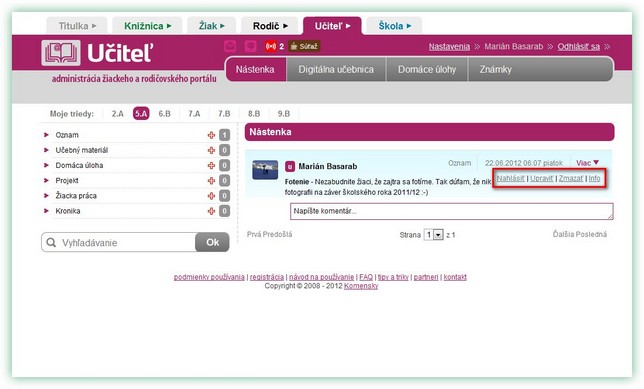The height and width of the screenshot is (389, 644).
Task: Select class 2.A
Action: (117, 114)
